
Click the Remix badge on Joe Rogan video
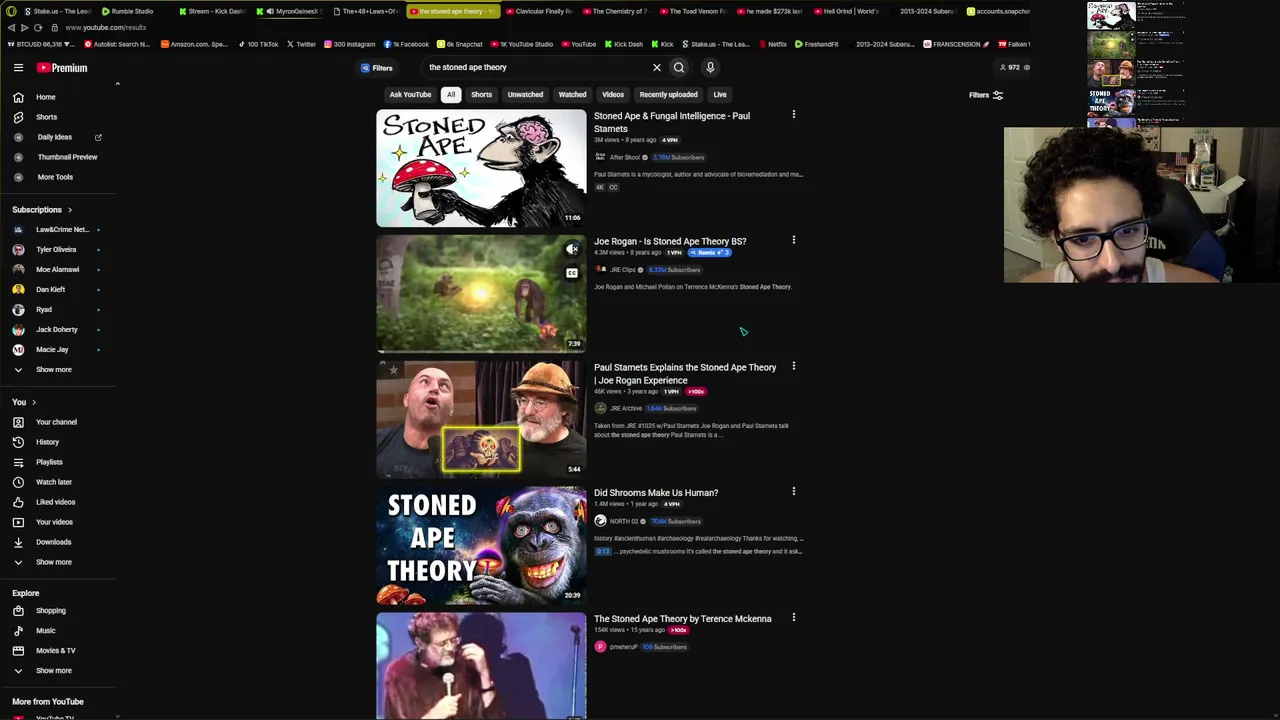709,253
